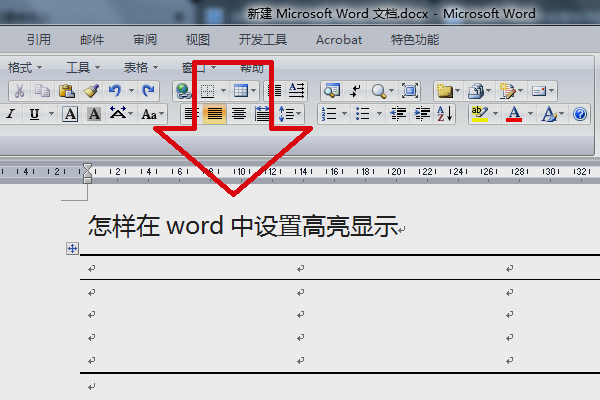Click the Copy icon
600x400 pixels.
(x=42, y=91)
